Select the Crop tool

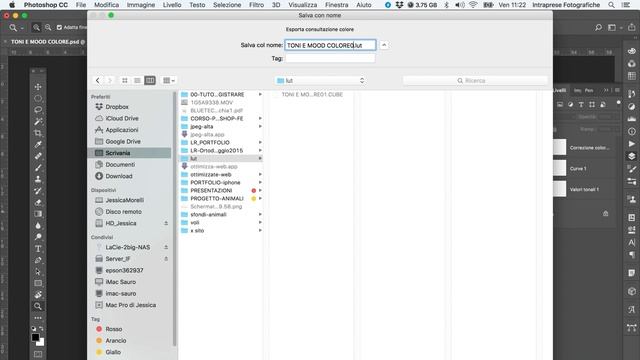38,133
